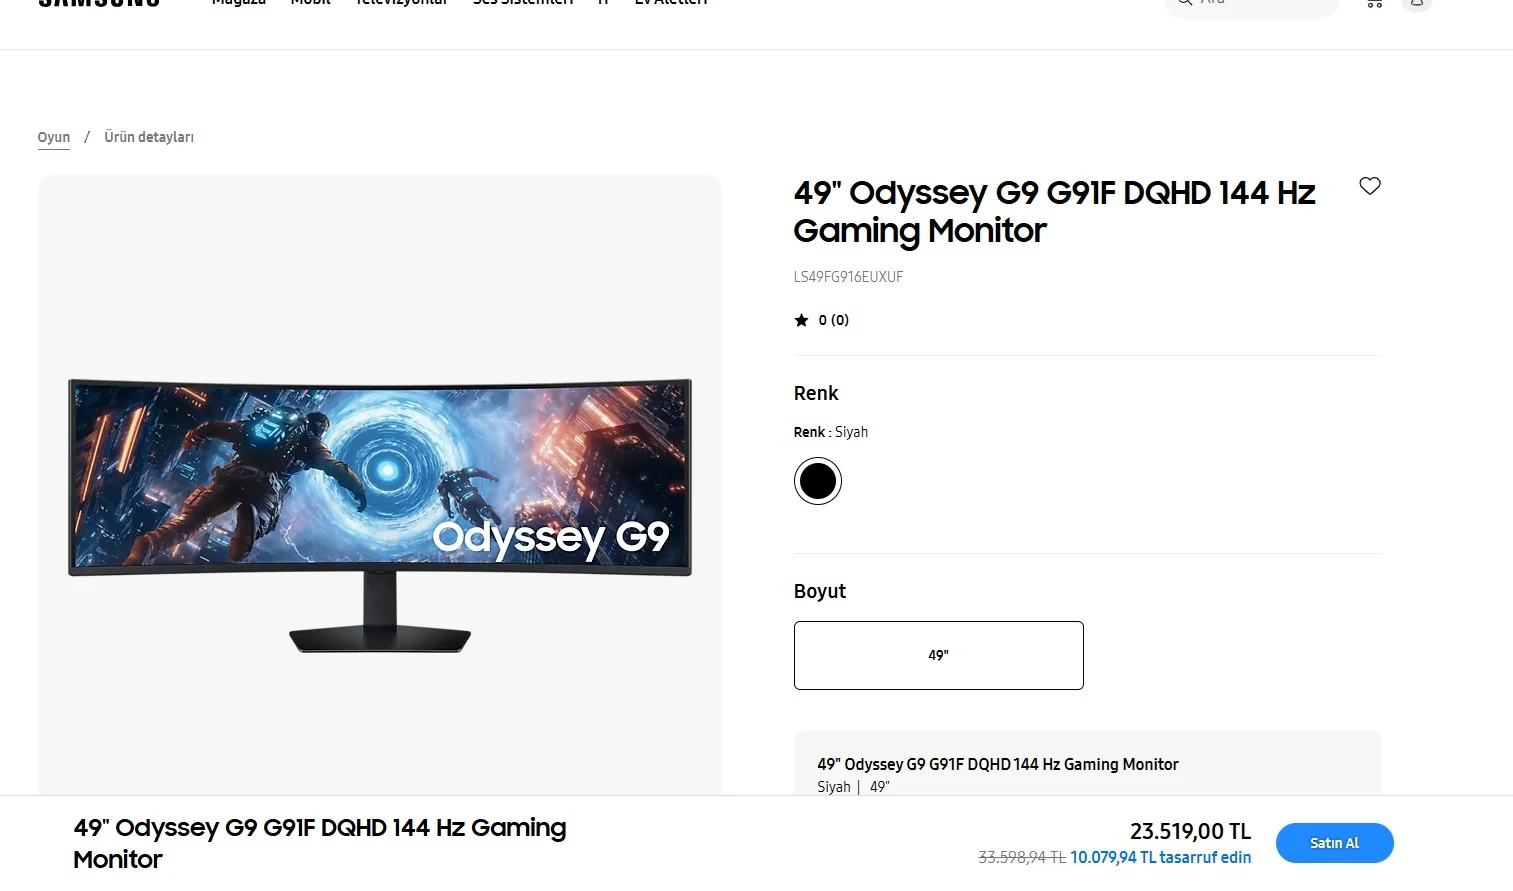Click the Ürün detayları breadcrumb
Viewport: 1513px width, 891px height.
[149, 137]
